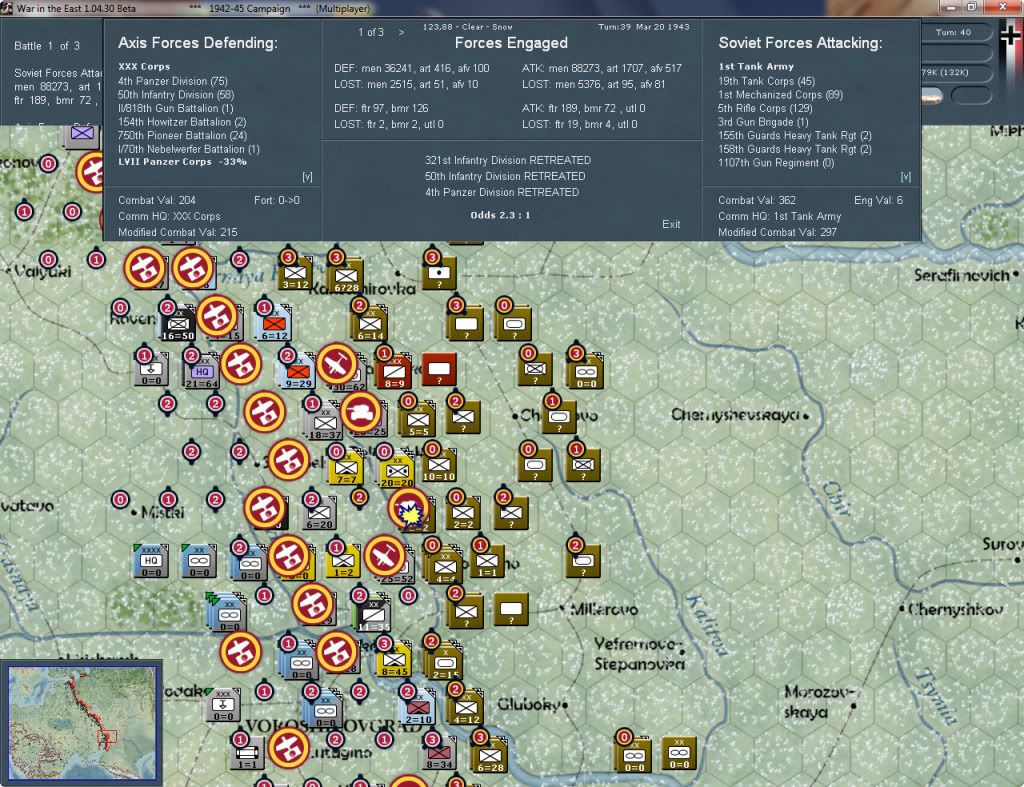Expand the Soviet Forces Attacking unit list
1024x787 pixels.
[x=906, y=177]
